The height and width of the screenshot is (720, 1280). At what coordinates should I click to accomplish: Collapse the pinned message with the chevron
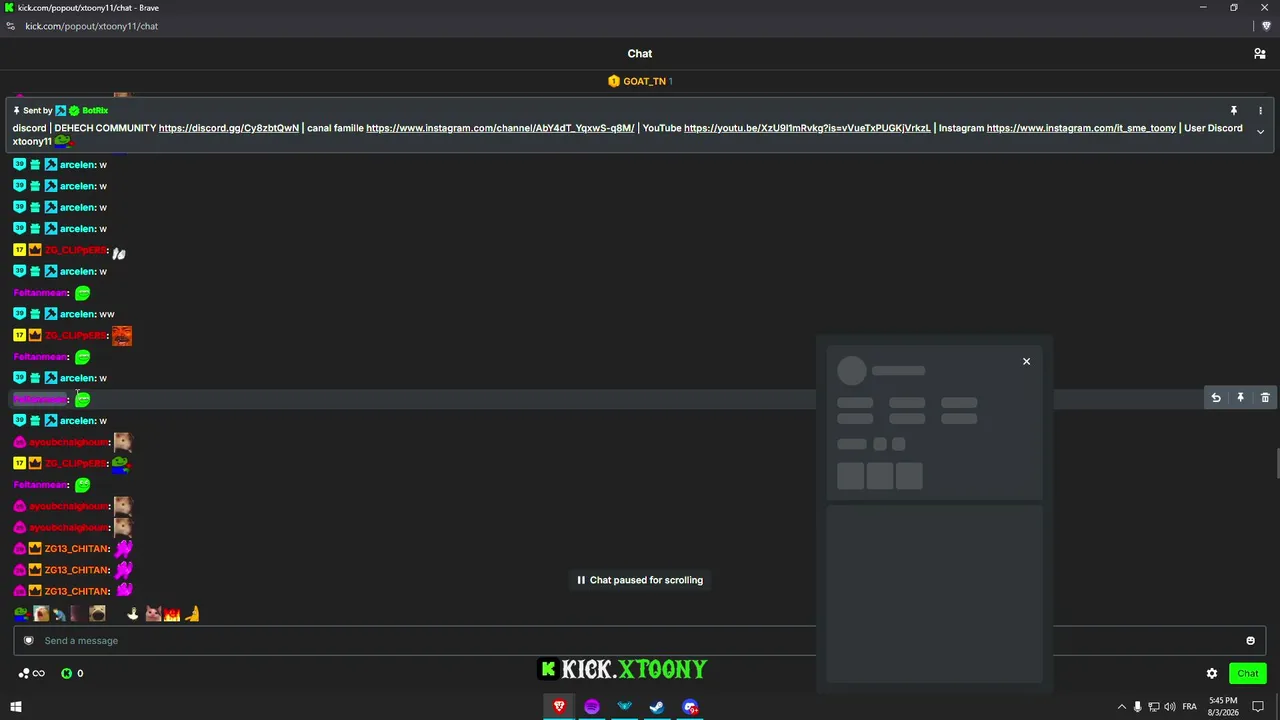1260,132
